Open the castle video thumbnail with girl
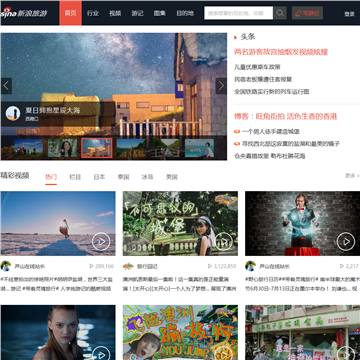This screenshot has height=360, width=360. tap(180, 223)
